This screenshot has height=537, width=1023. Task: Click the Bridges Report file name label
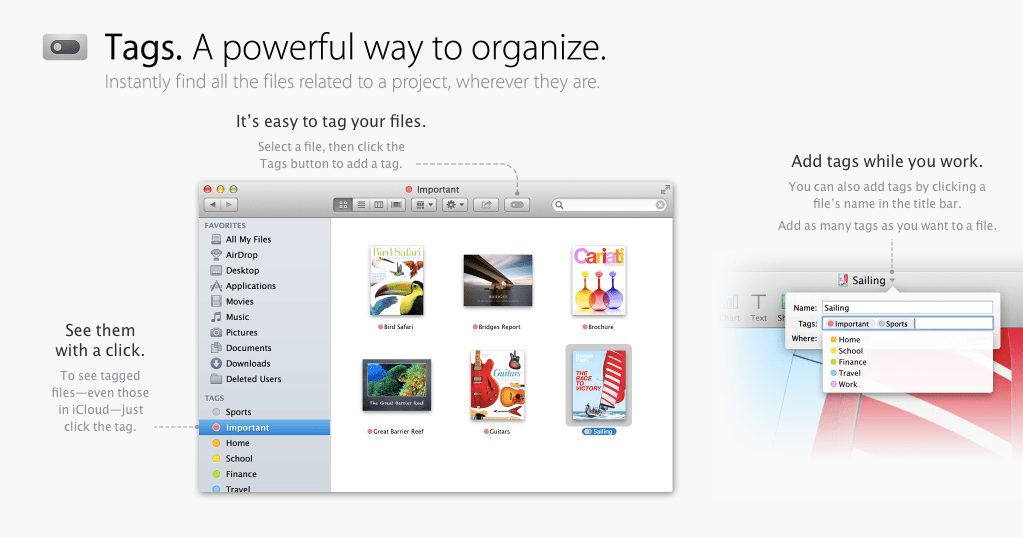[x=497, y=327]
